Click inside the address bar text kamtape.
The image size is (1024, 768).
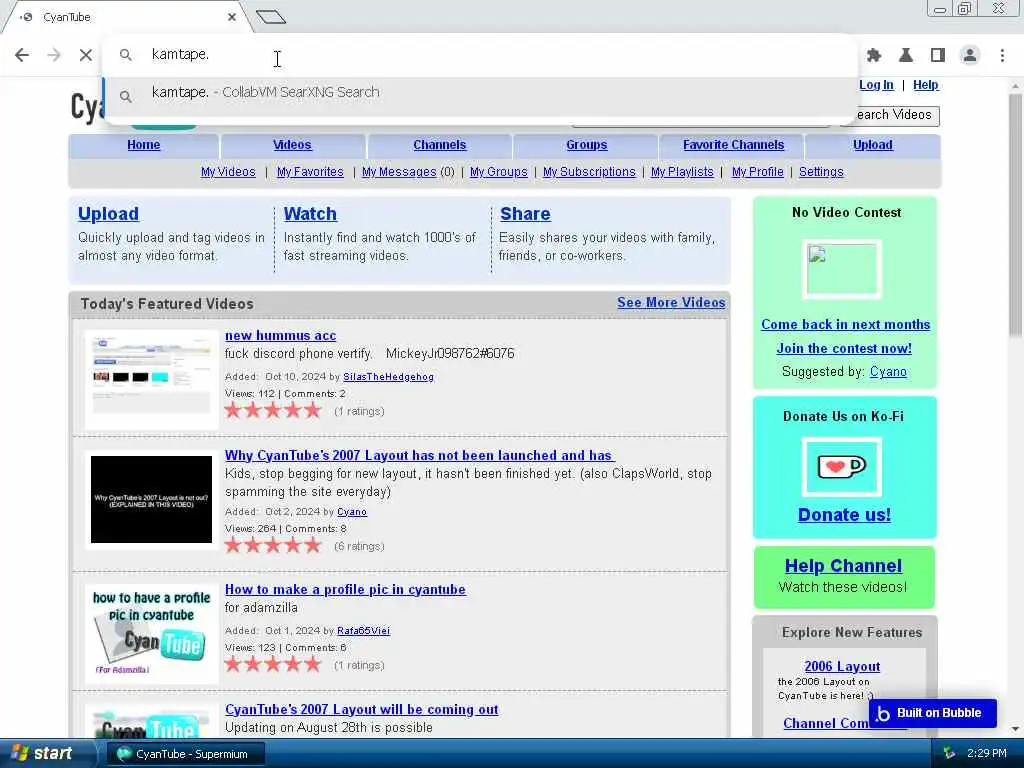180,54
